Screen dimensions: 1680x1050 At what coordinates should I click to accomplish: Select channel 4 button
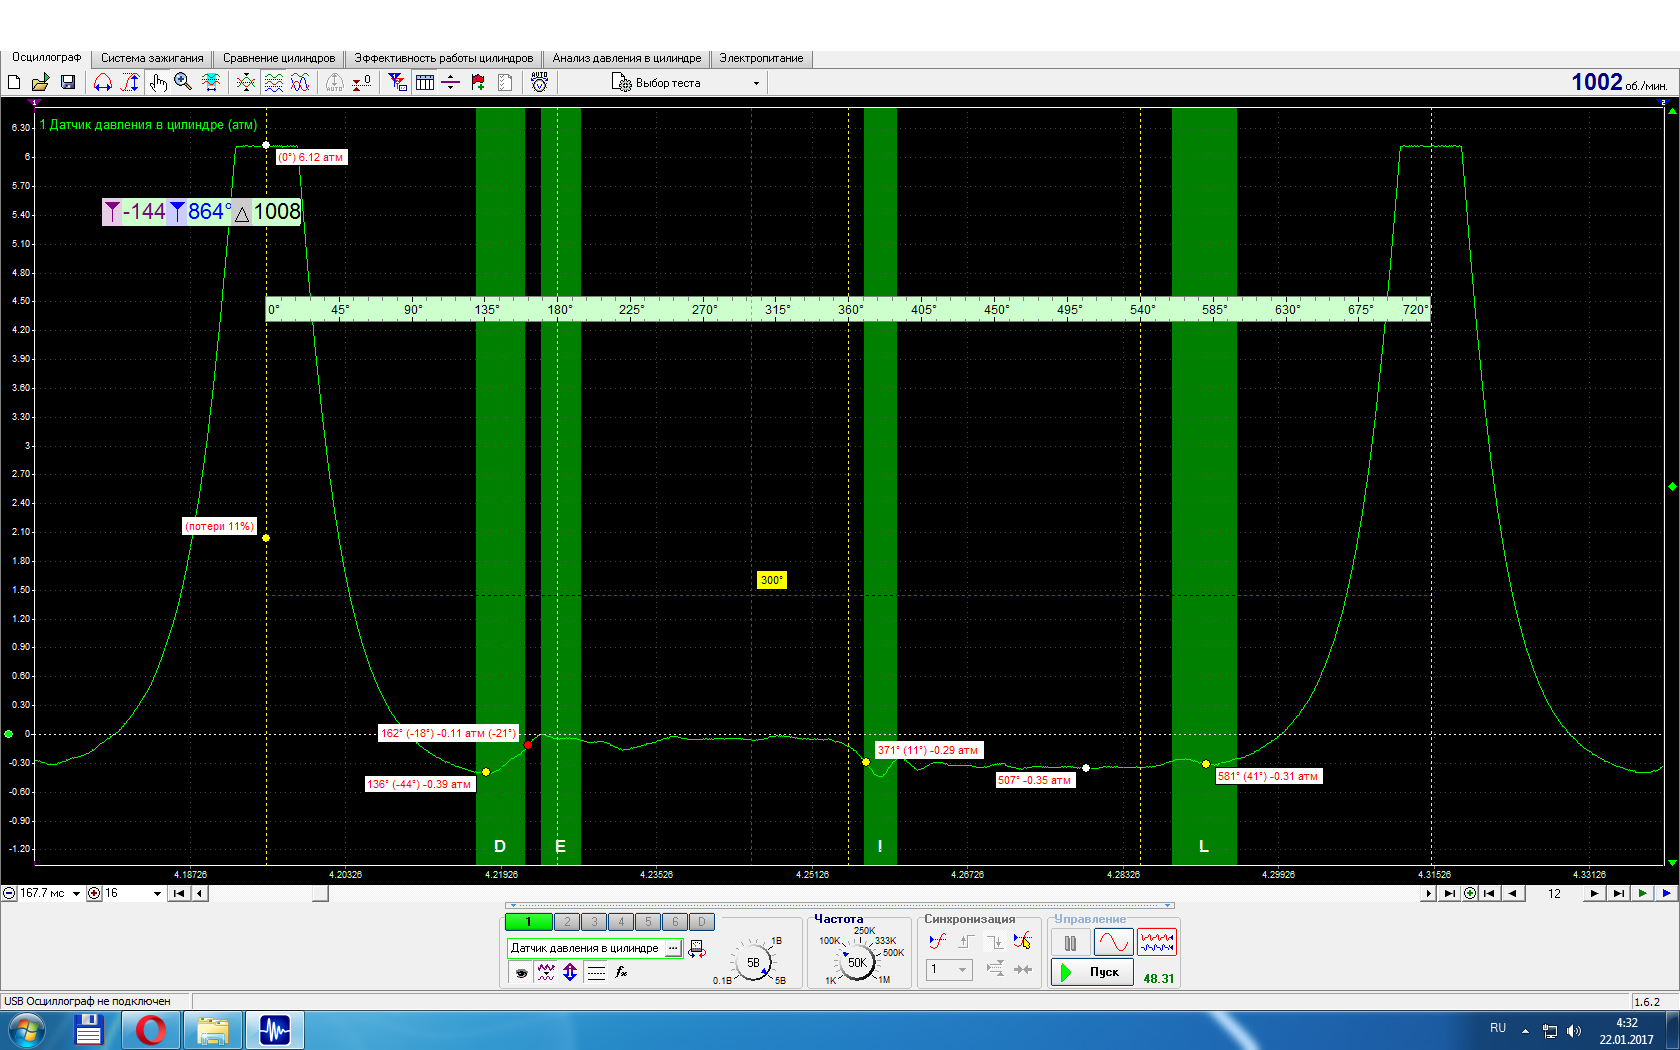coord(621,922)
